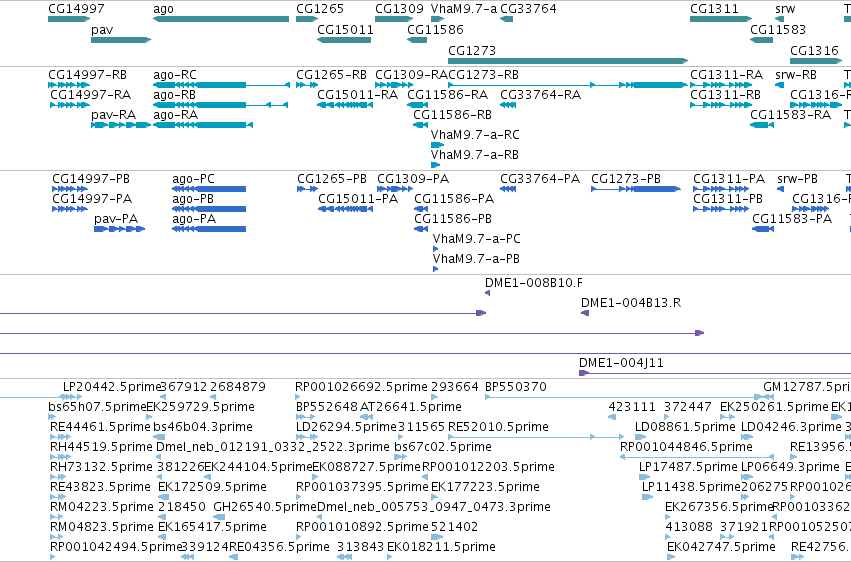Click protein CG11583-PA
The height and width of the screenshot is (562, 851).
pyautogui.click(x=792, y=219)
